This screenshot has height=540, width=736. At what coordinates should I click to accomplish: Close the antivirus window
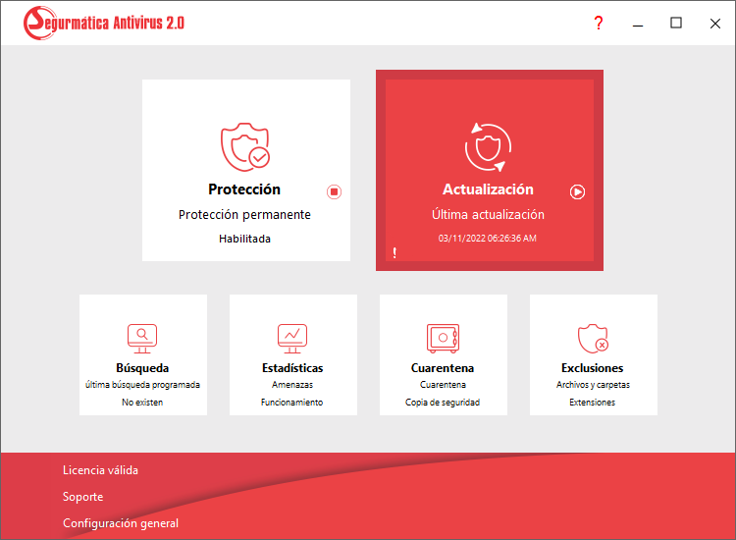click(x=715, y=23)
